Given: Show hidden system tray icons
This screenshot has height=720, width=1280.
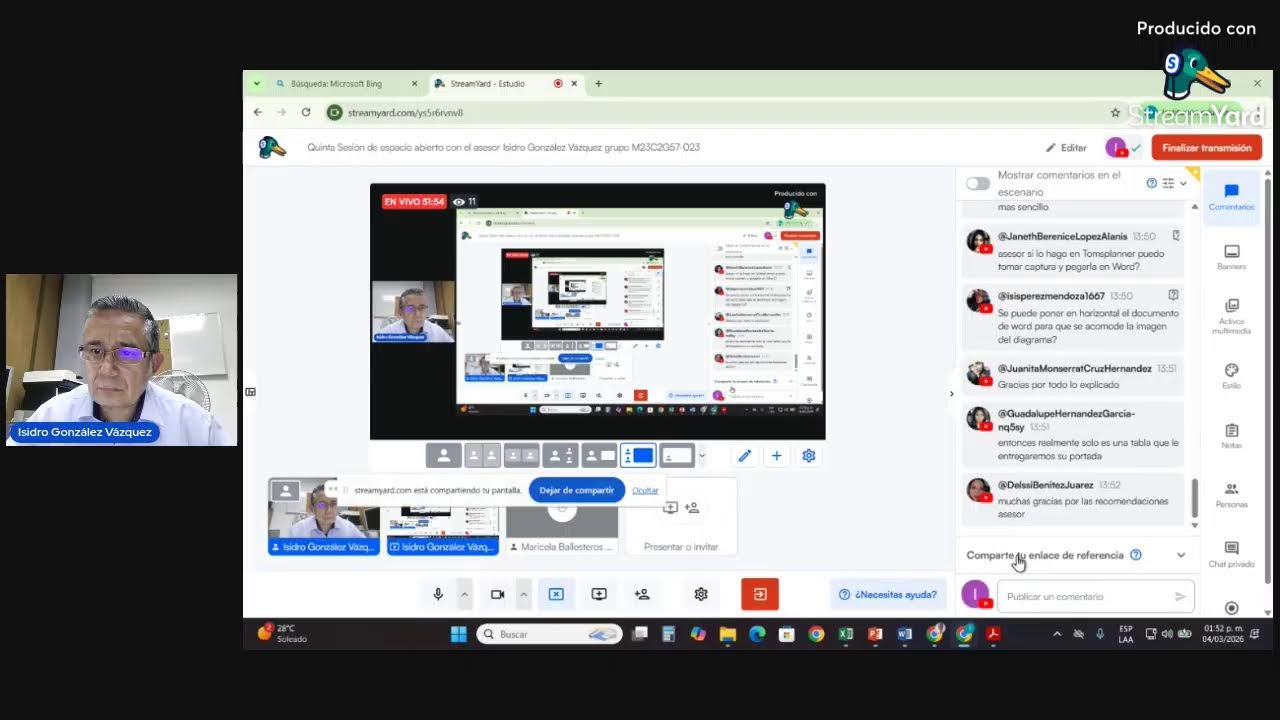Looking at the screenshot, I should [x=1057, y=634].
